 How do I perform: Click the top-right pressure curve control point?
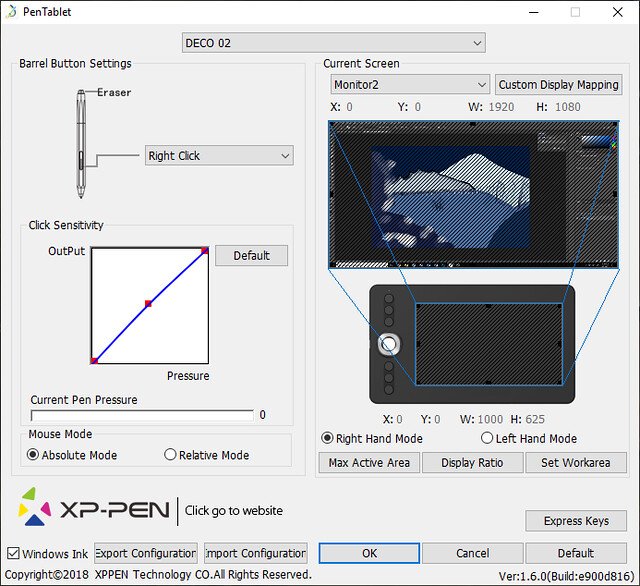[205, 250]
